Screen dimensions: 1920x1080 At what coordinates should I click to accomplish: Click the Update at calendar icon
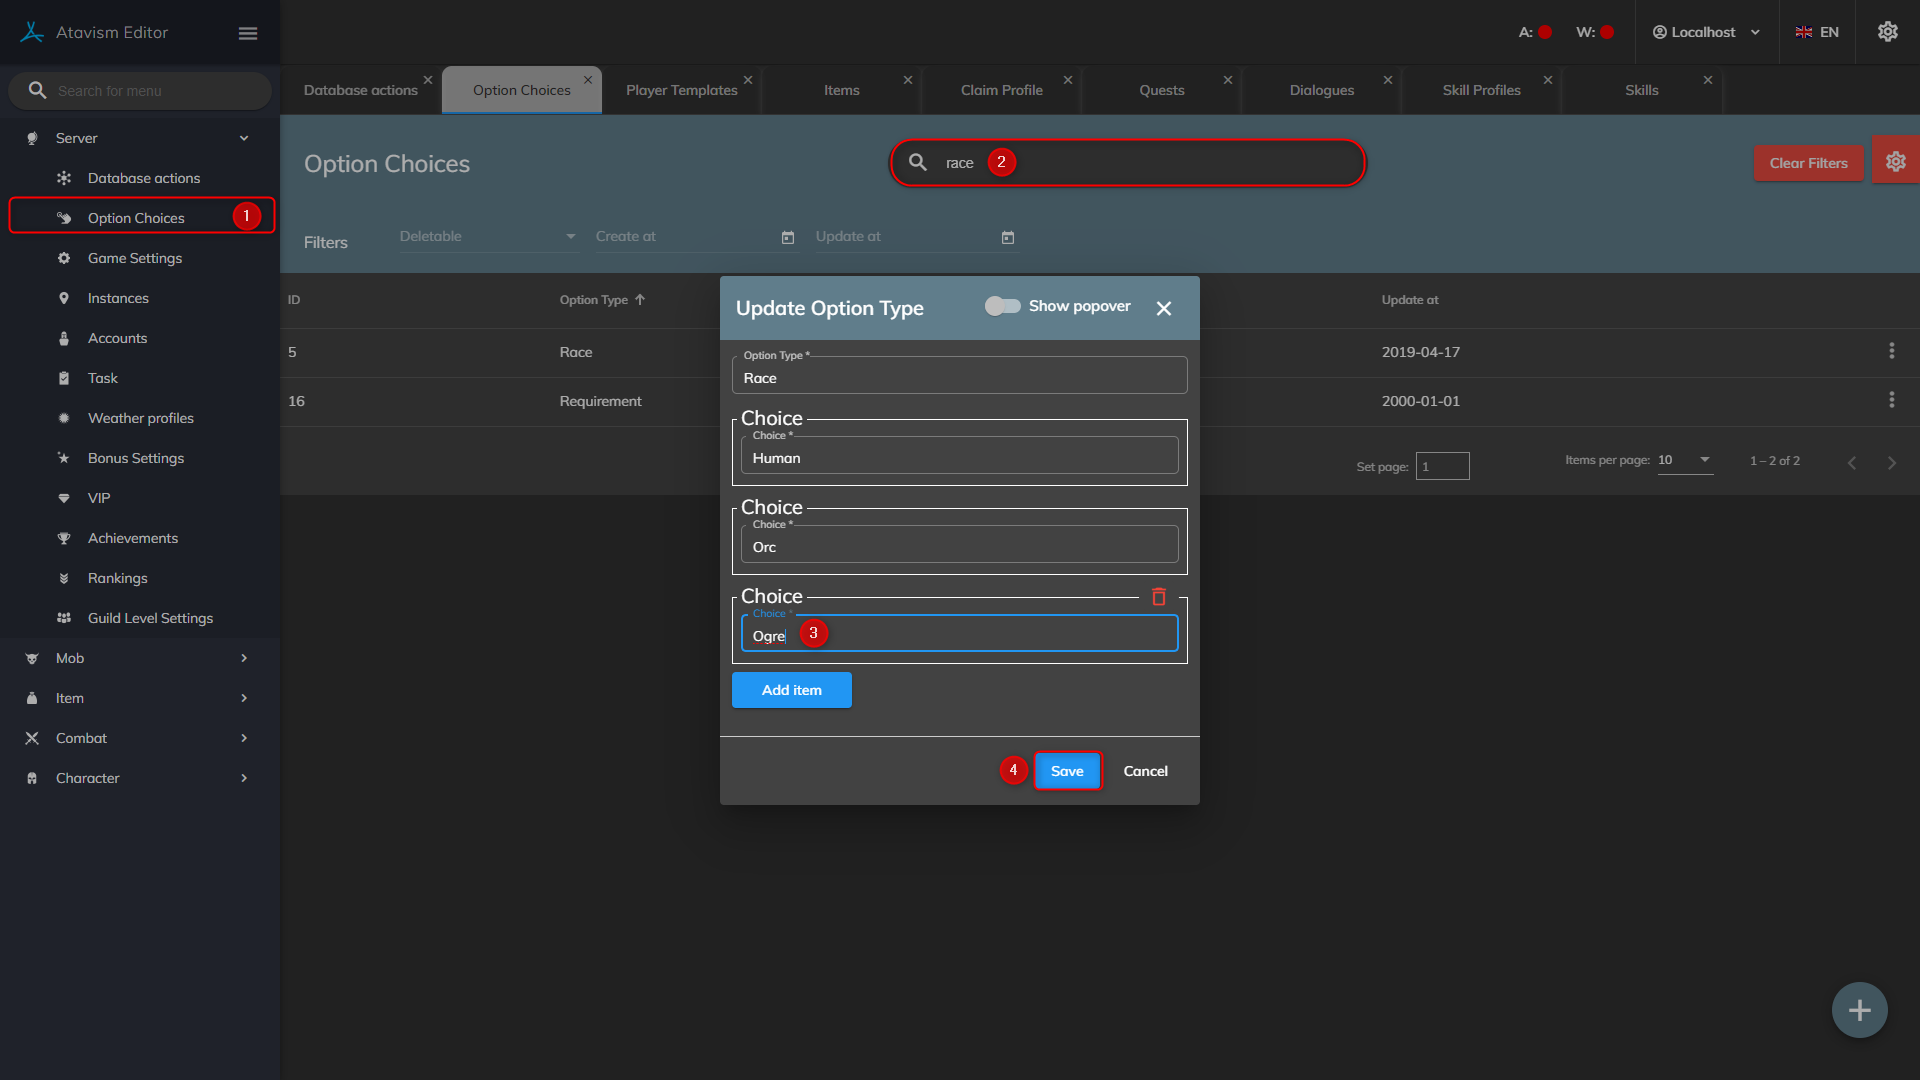point(1008,238)
